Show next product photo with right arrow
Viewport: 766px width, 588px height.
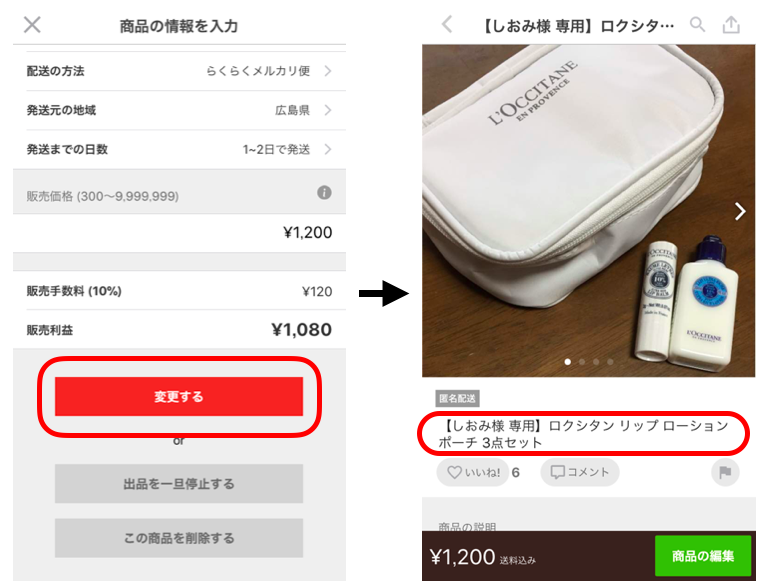click(x=740, y=211)
